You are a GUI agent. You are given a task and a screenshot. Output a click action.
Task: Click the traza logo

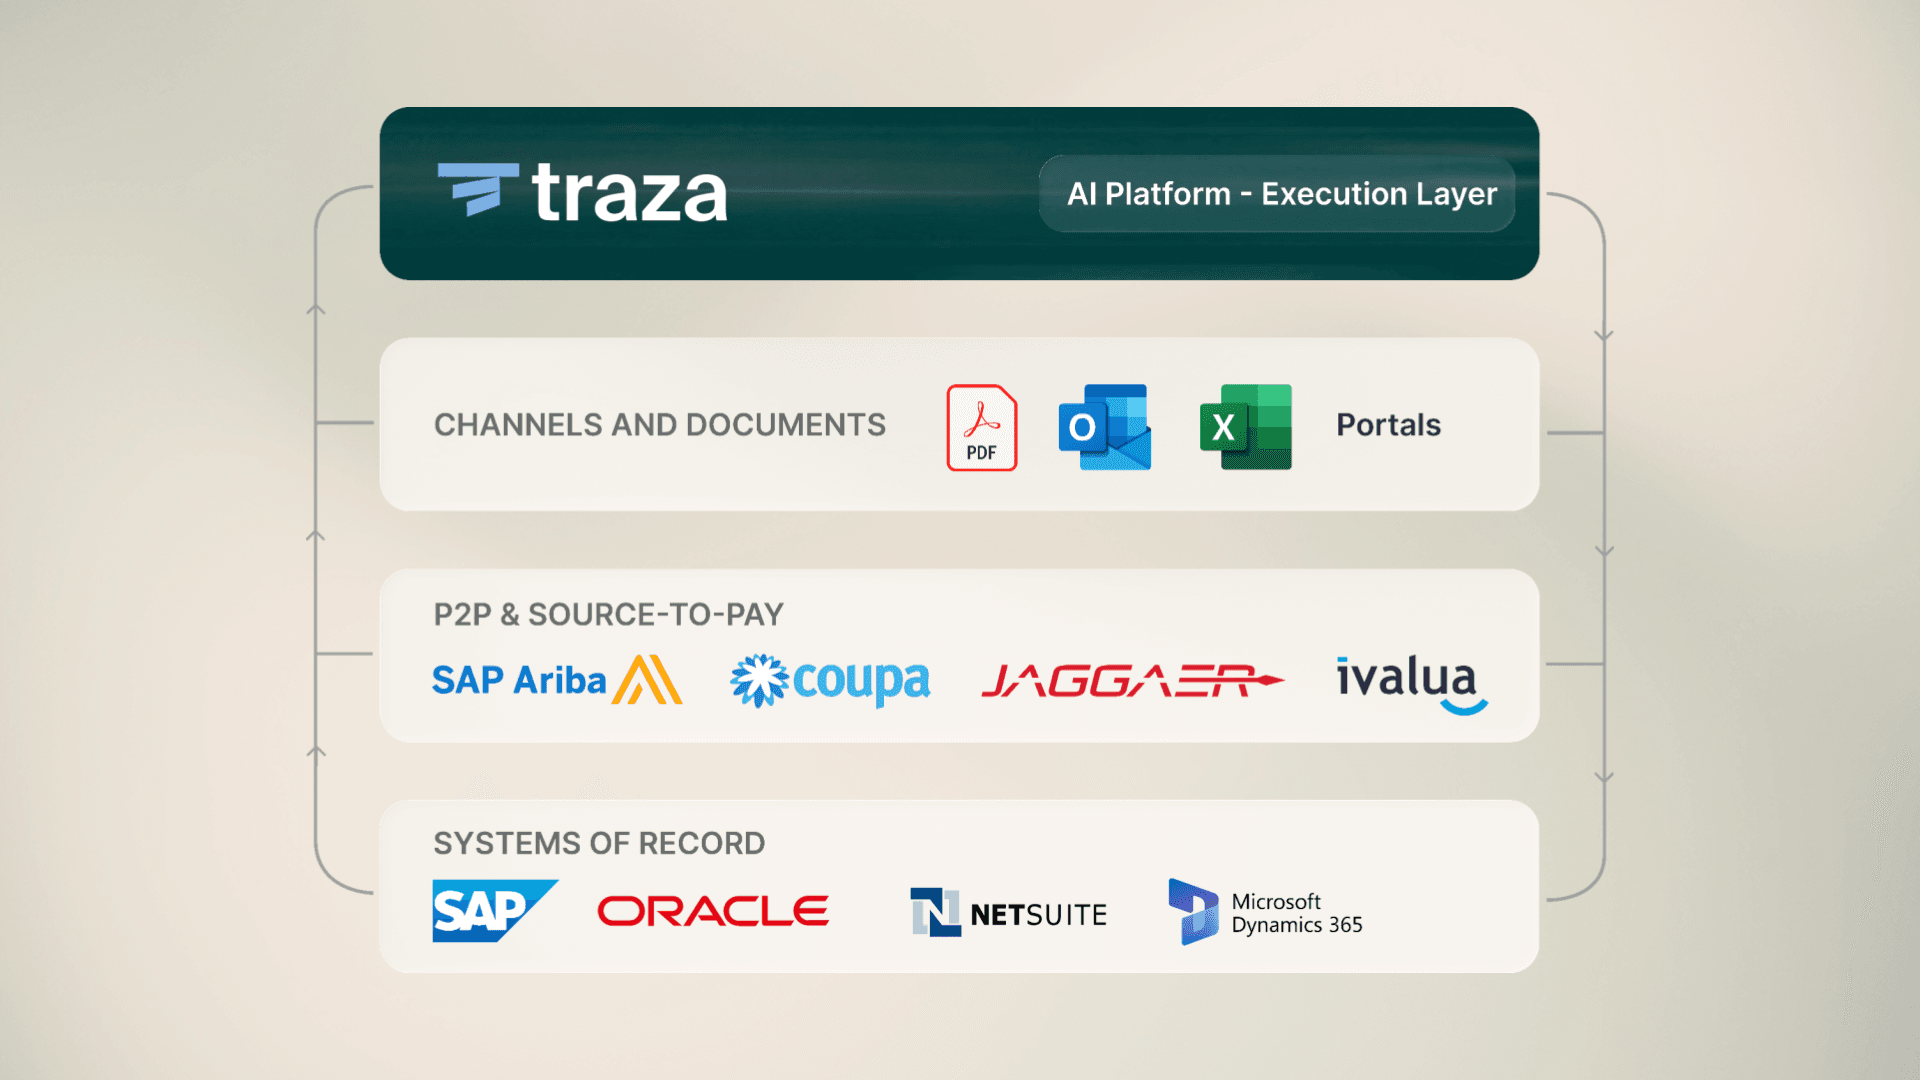582,192
